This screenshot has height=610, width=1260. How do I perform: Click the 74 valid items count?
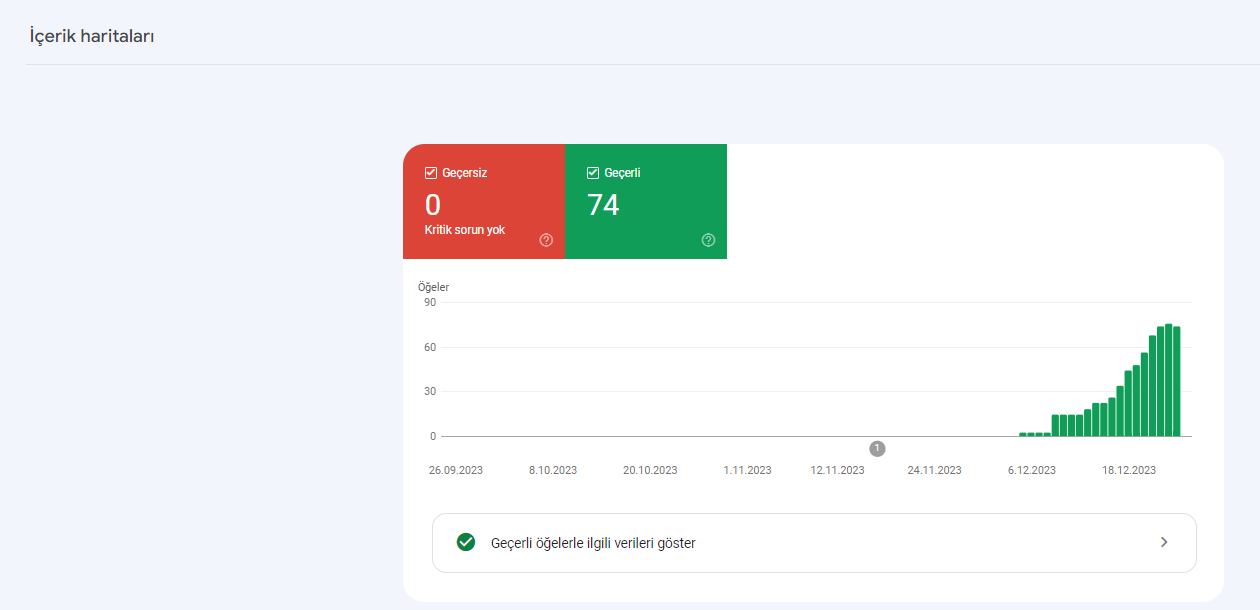coord(603,205)
